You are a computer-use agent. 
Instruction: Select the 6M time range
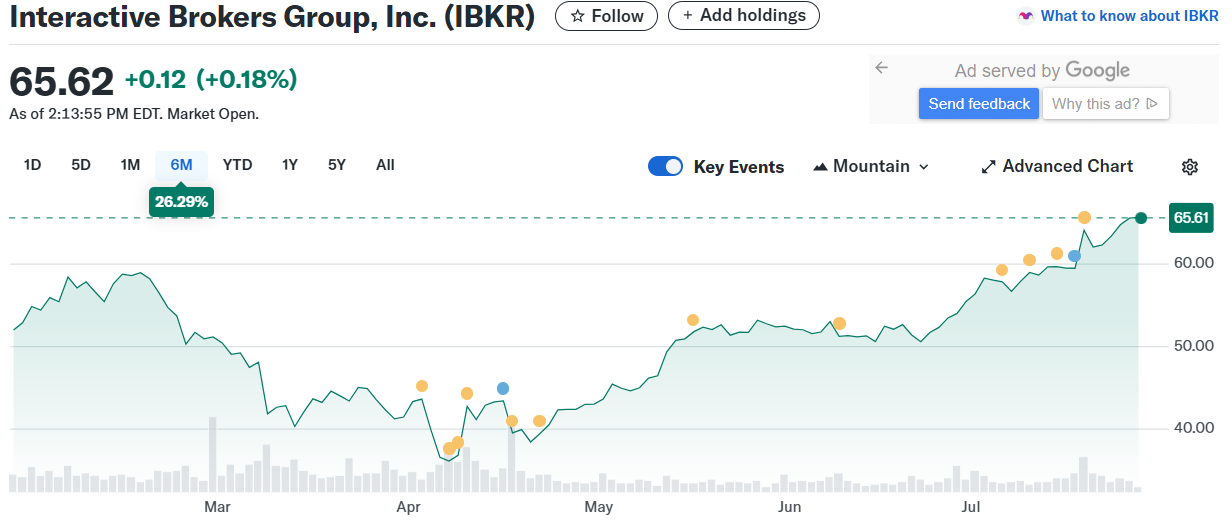click(x=181, y=165)
